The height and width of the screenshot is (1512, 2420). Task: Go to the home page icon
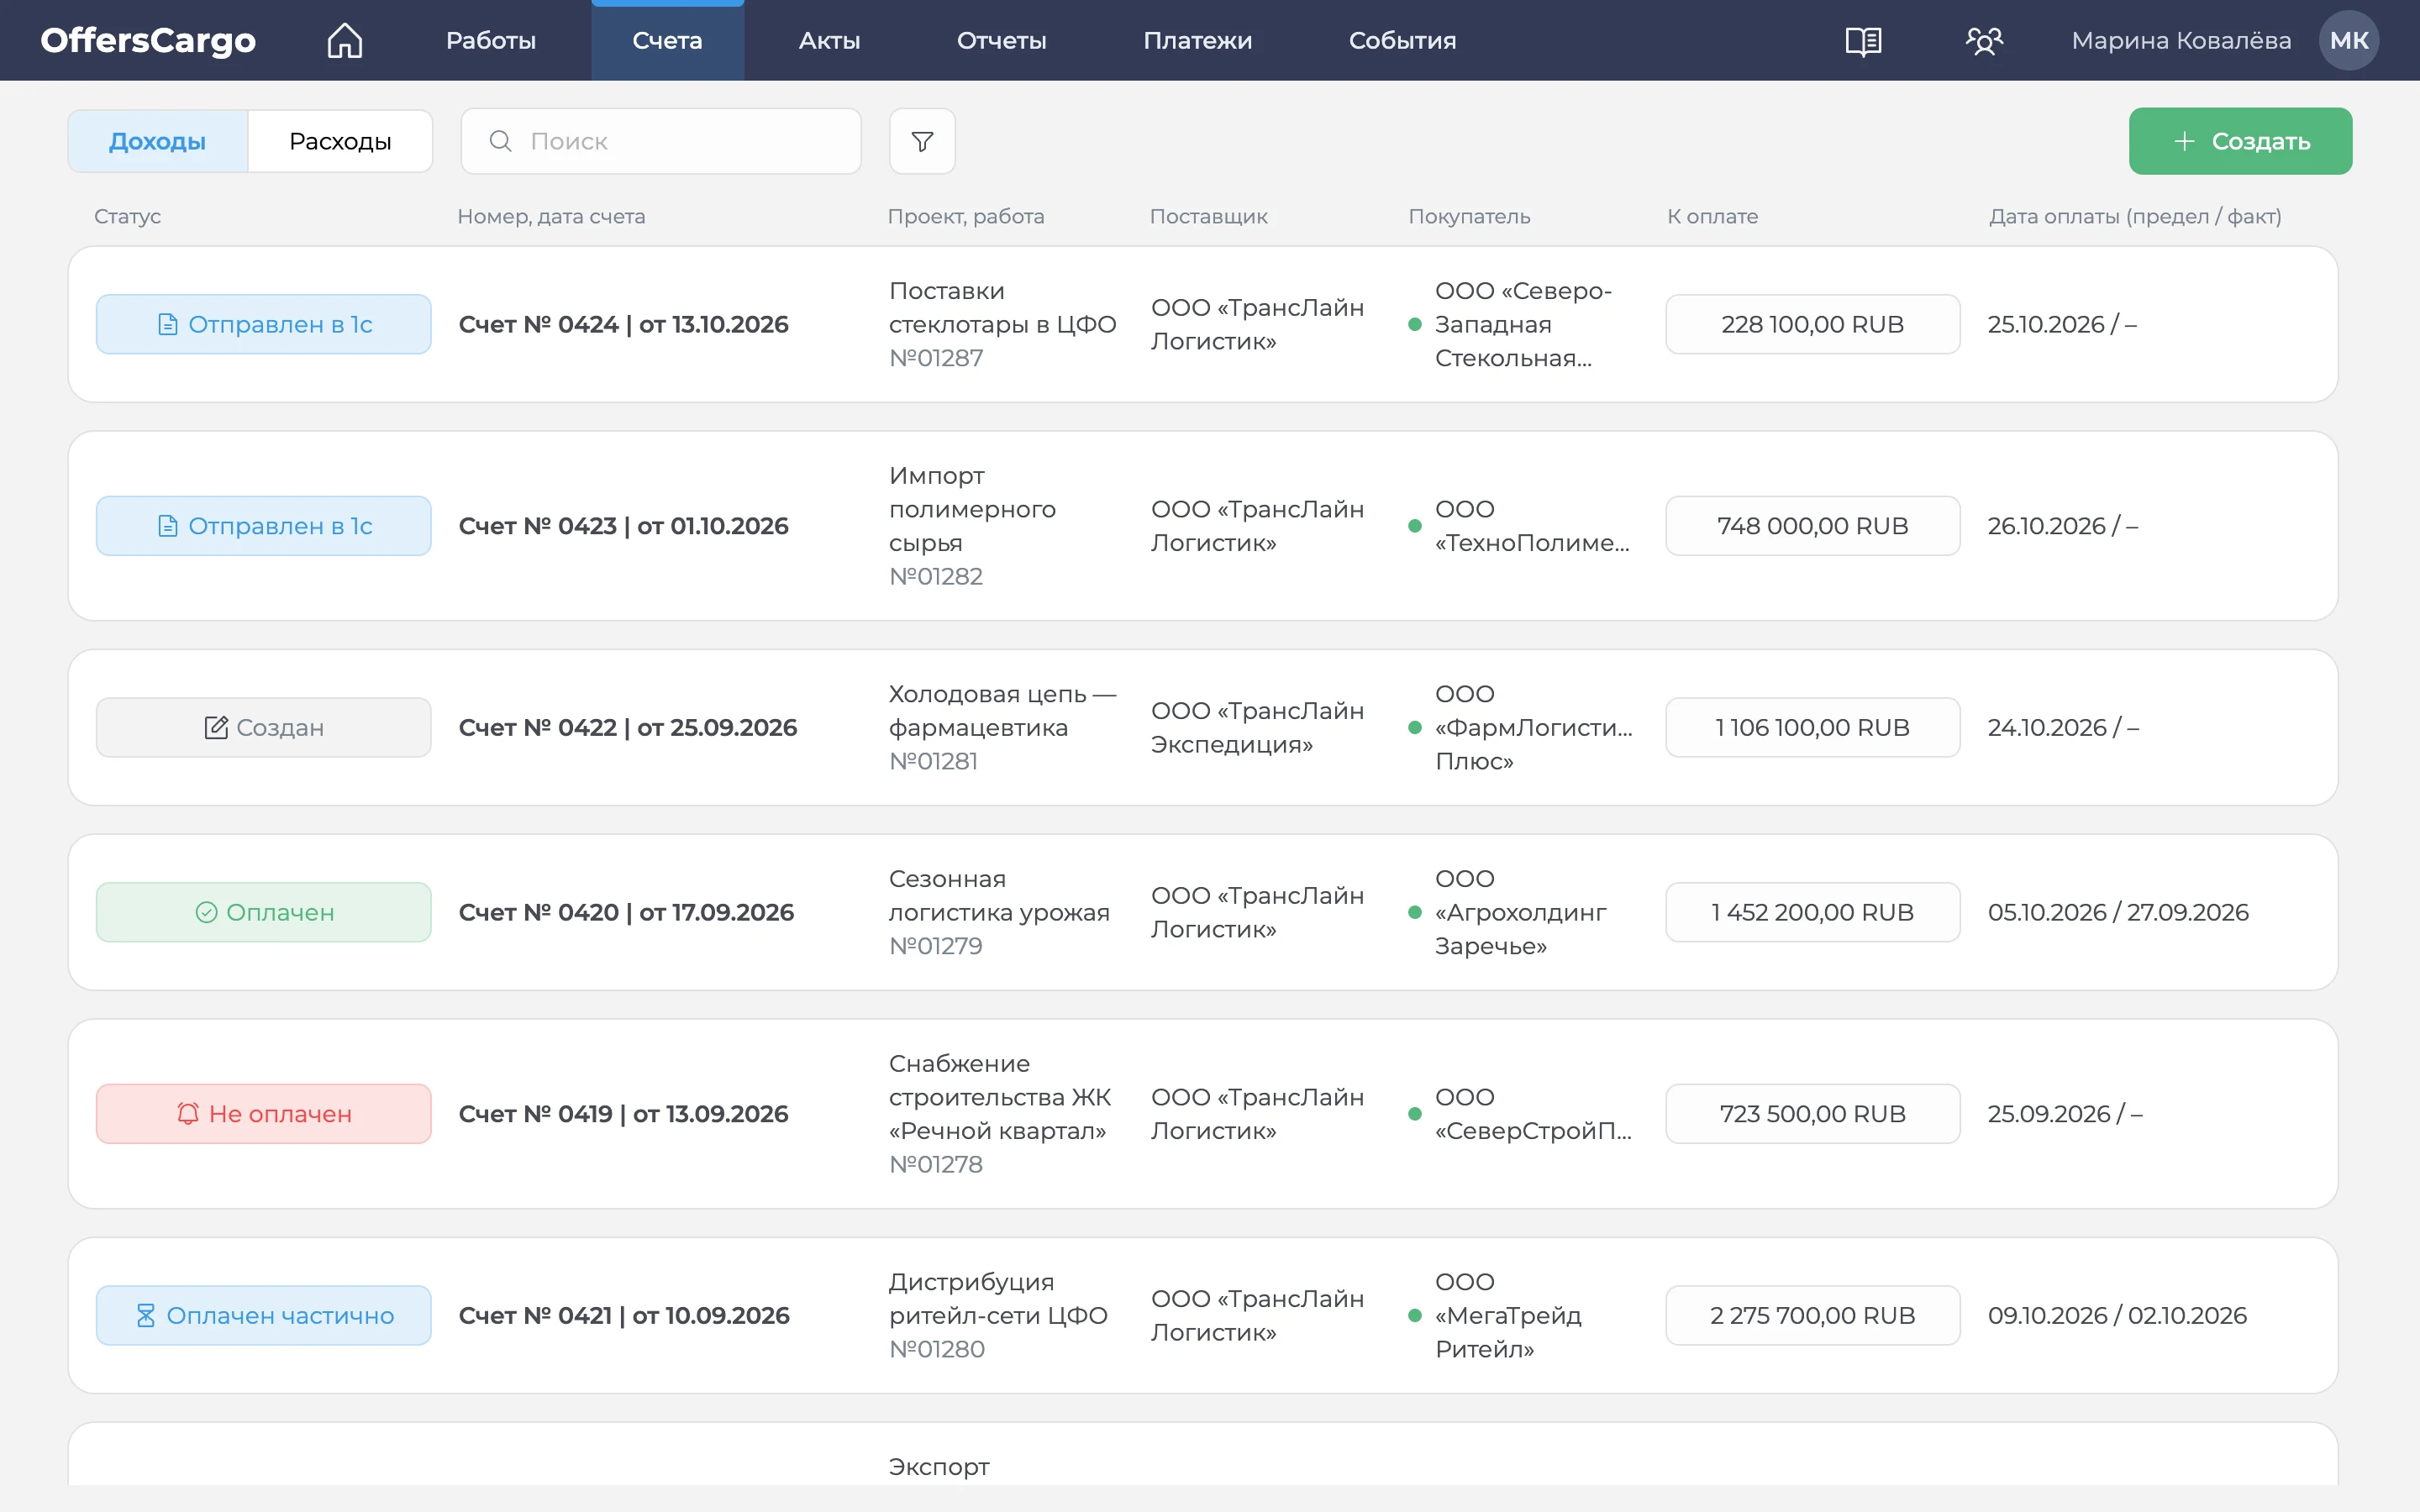coord(345,40)
